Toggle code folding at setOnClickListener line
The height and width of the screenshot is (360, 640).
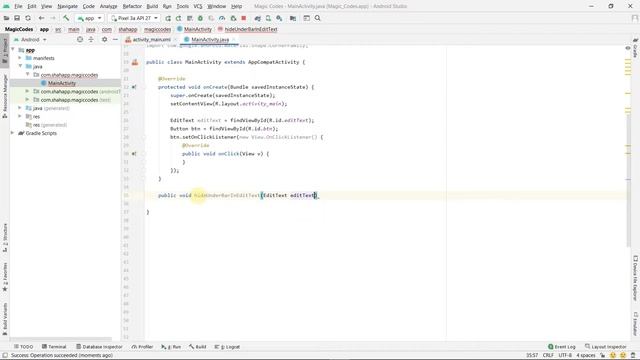144,137
